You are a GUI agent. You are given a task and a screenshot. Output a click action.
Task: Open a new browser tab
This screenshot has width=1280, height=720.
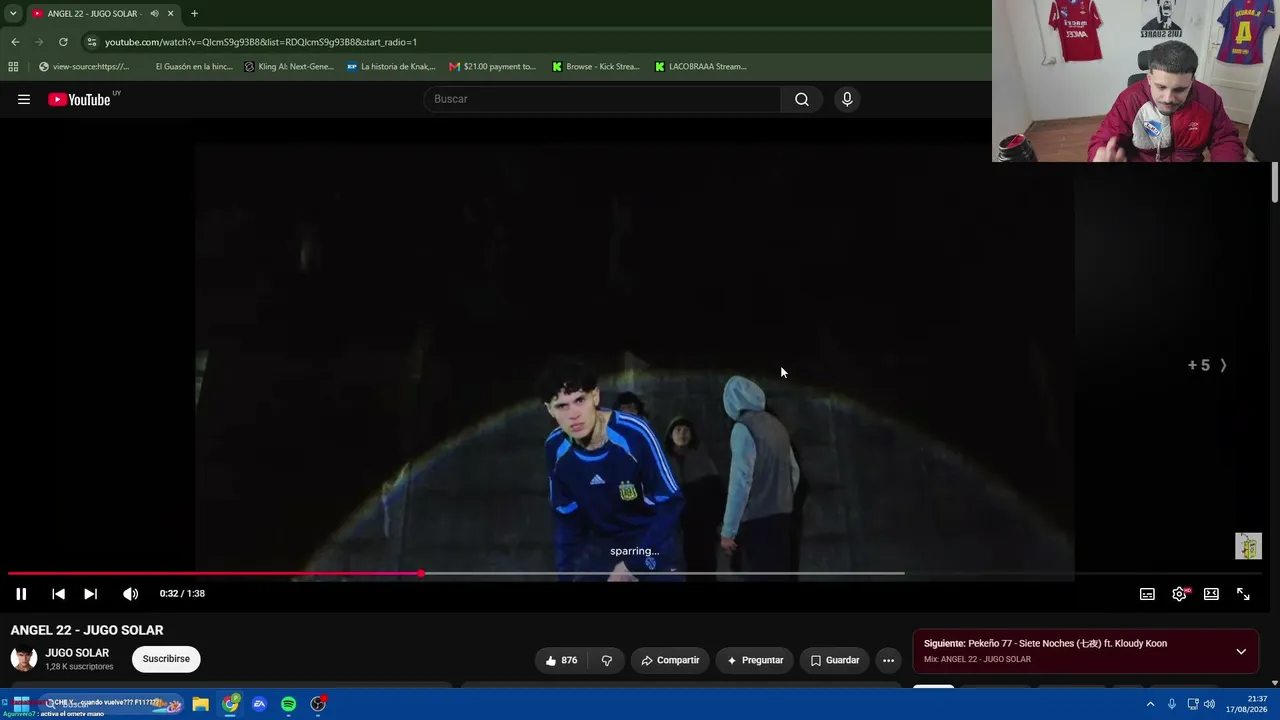coord(194,14)
